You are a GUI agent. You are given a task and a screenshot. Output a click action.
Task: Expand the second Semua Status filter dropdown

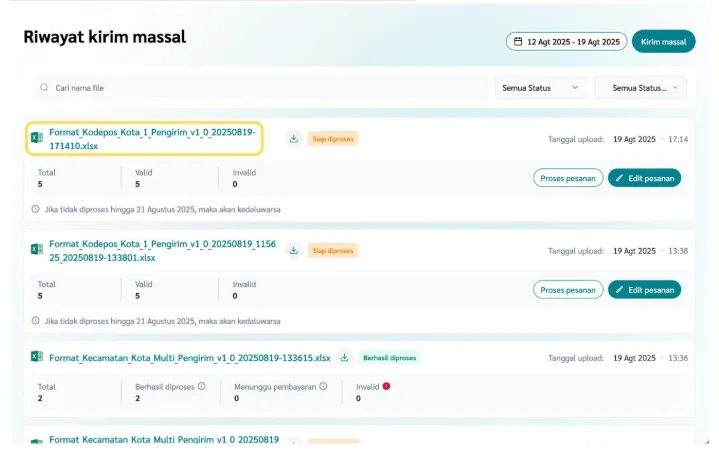(x=640, y=88)
